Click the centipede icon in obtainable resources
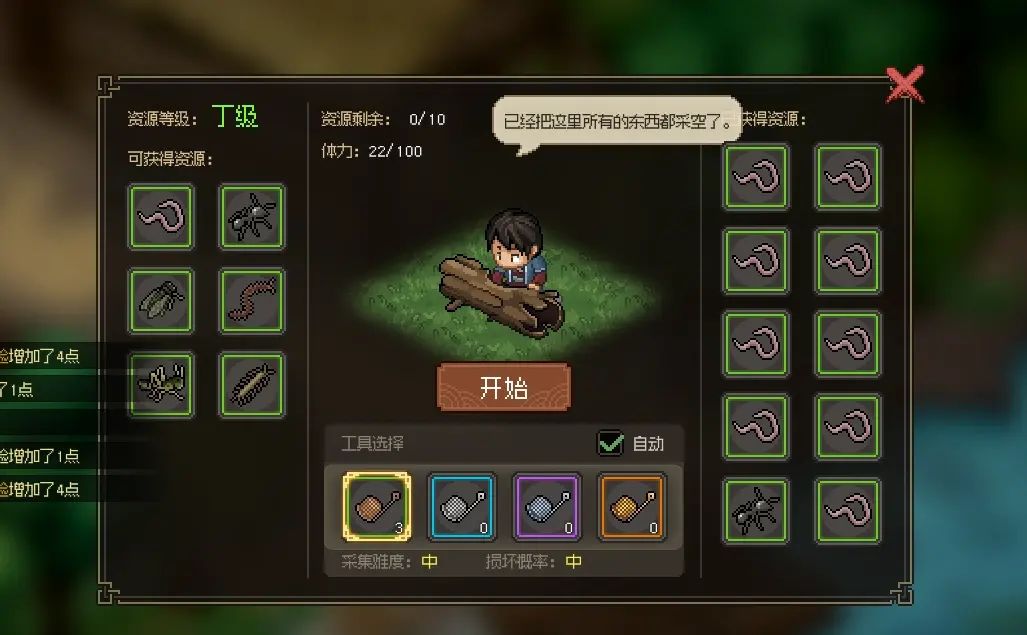 [x=252, y=300]
